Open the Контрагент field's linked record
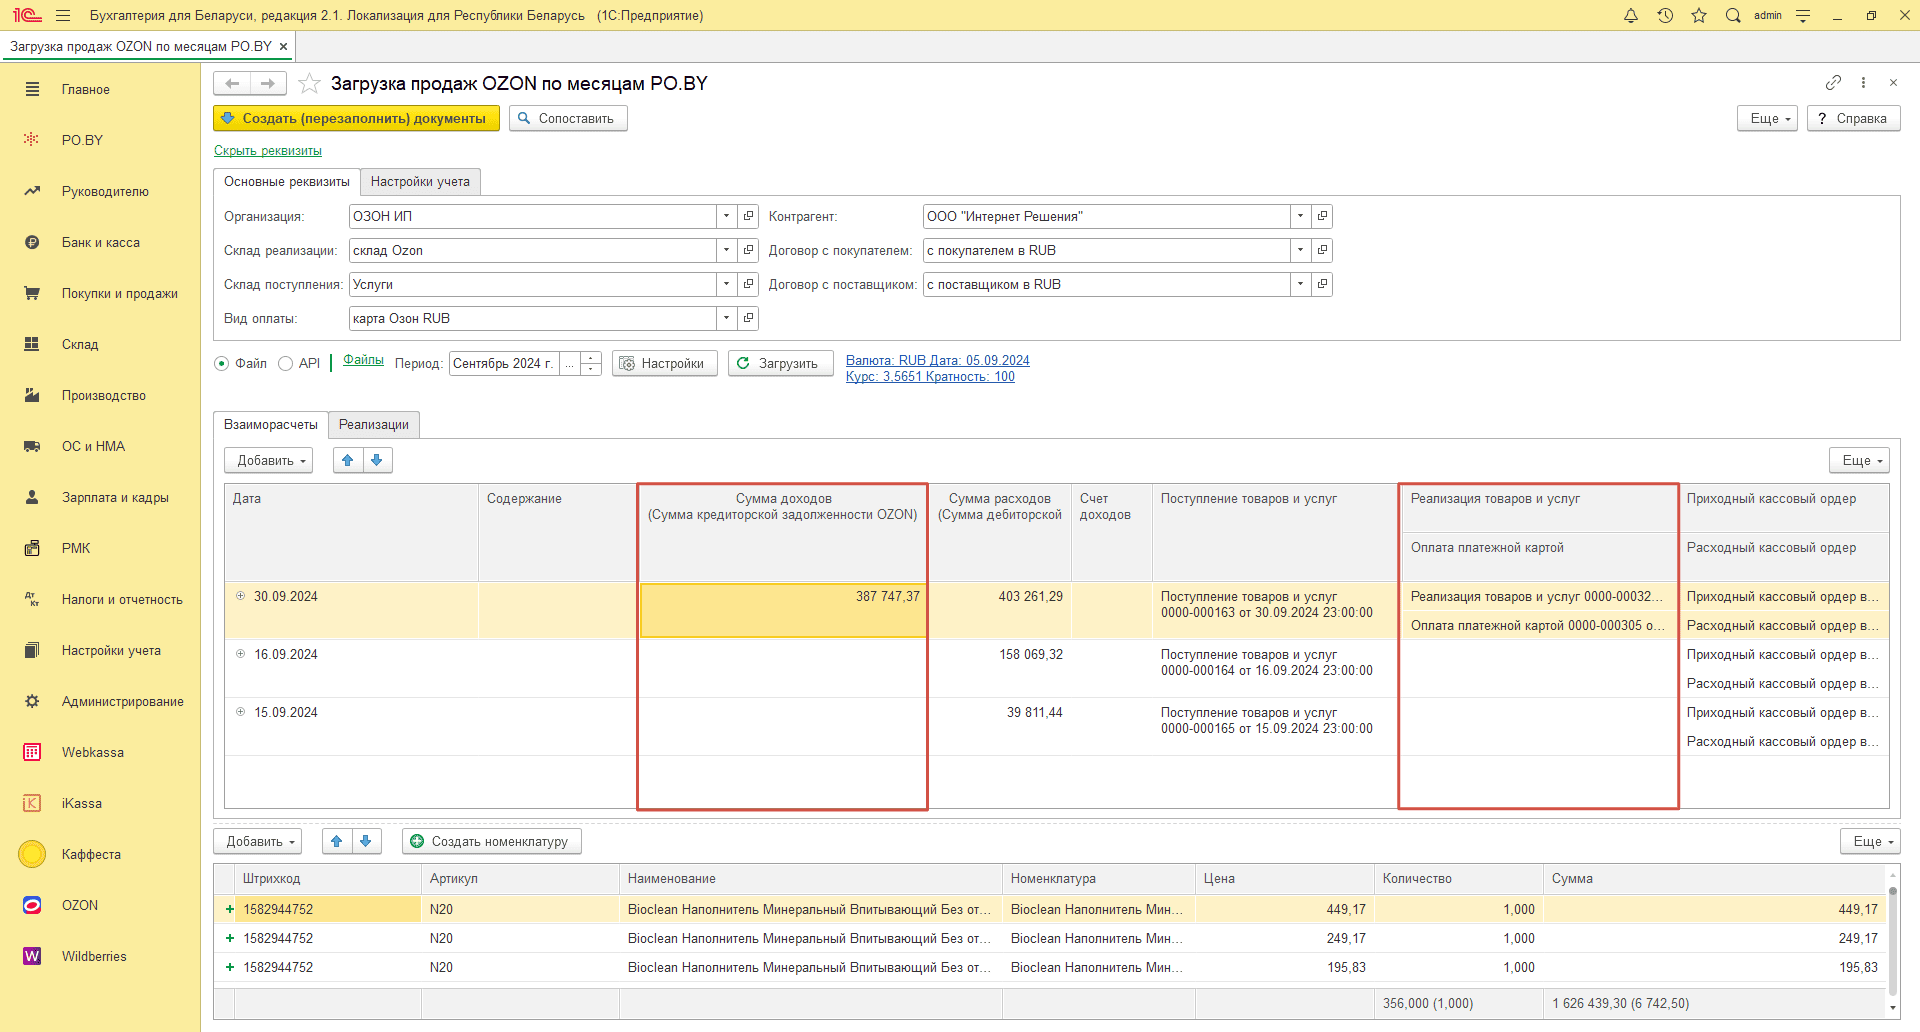 [x=1322, y=216]
